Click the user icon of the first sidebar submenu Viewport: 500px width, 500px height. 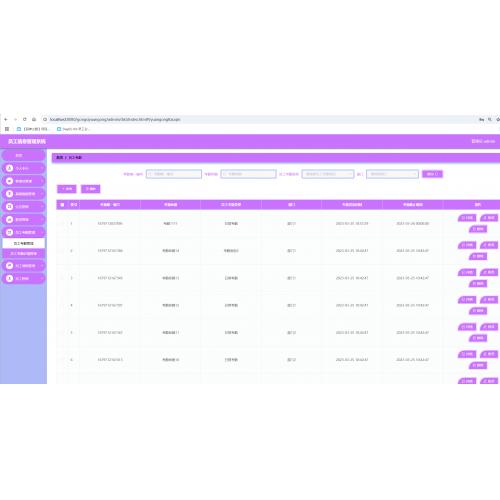pyautogui.click(x=10, y=168)
